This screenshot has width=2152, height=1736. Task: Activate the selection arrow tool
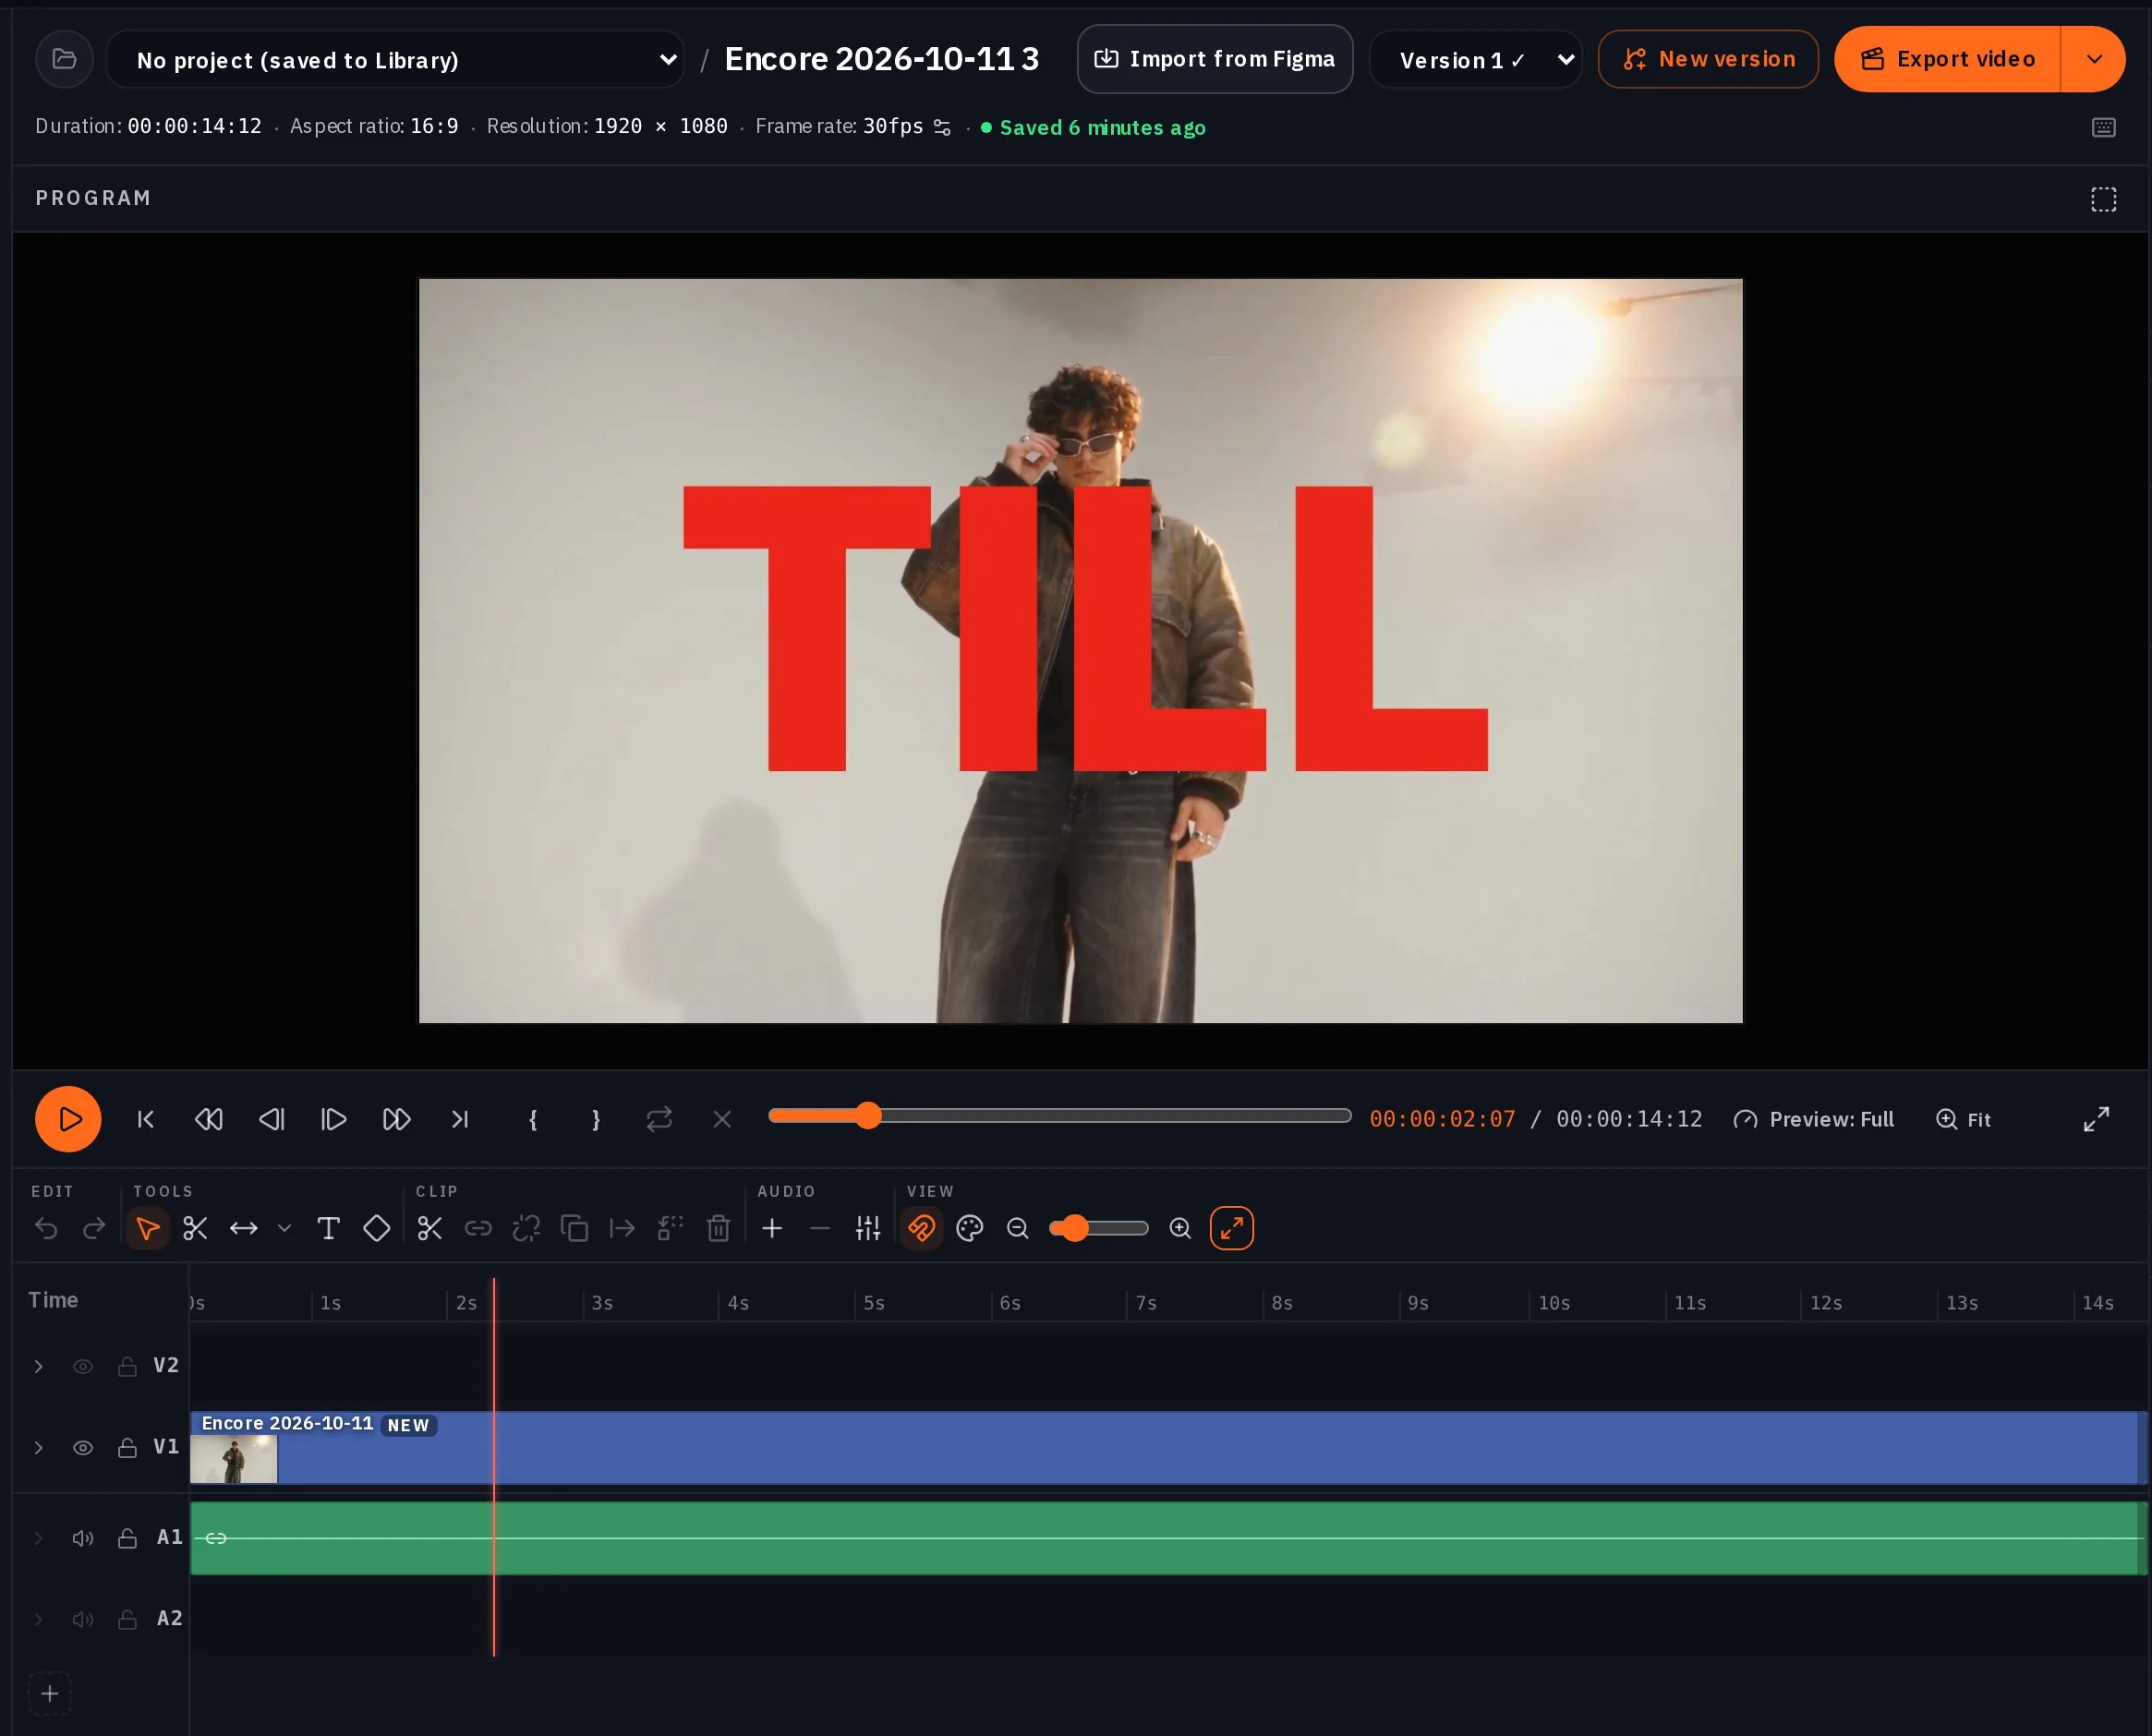[147, 1228]
